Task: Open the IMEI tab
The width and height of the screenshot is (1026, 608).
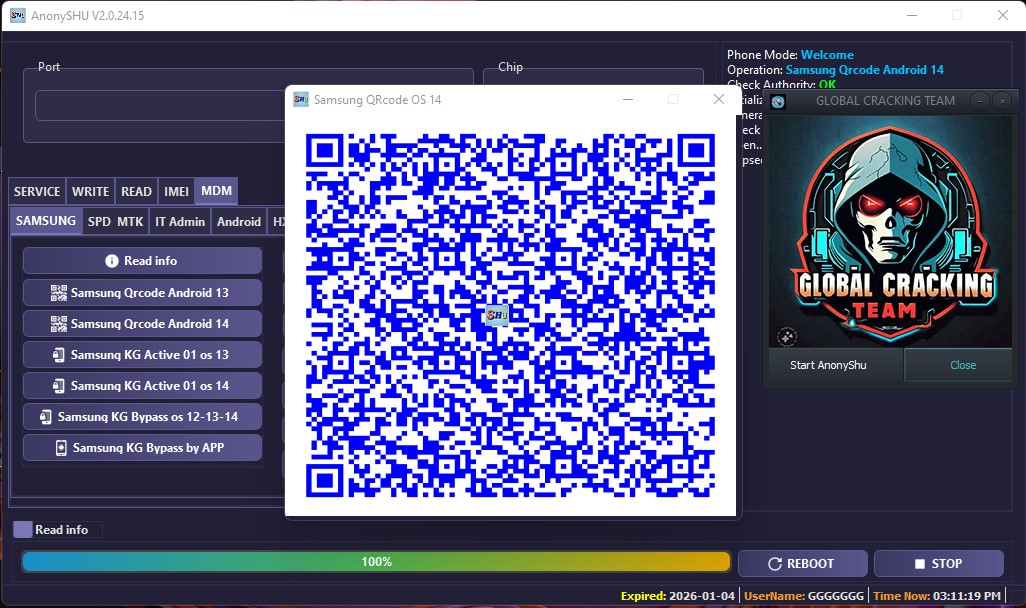Action: [x=176, y=191]
